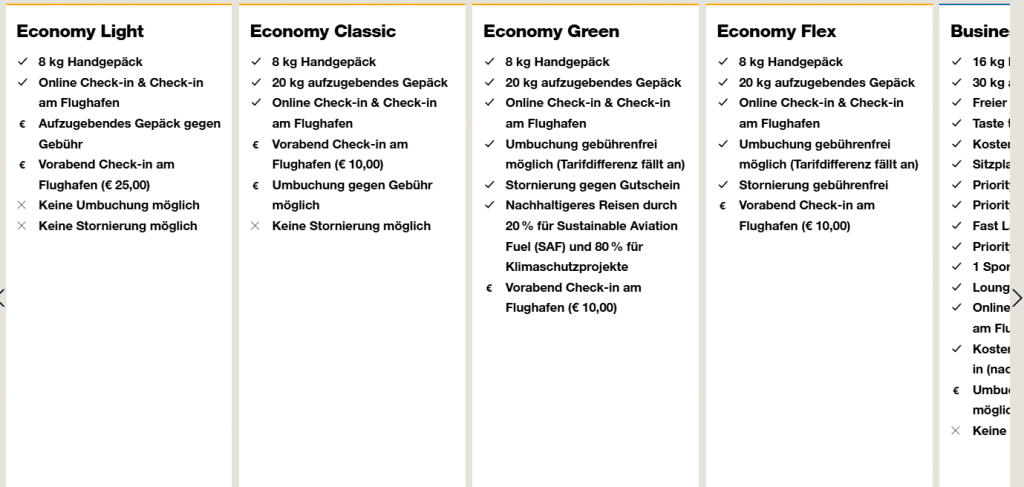Click the X icon beside Economy Classic's Keine Stornierung
The width and height of the screenshot is (1024, 487).
(256, 226)
